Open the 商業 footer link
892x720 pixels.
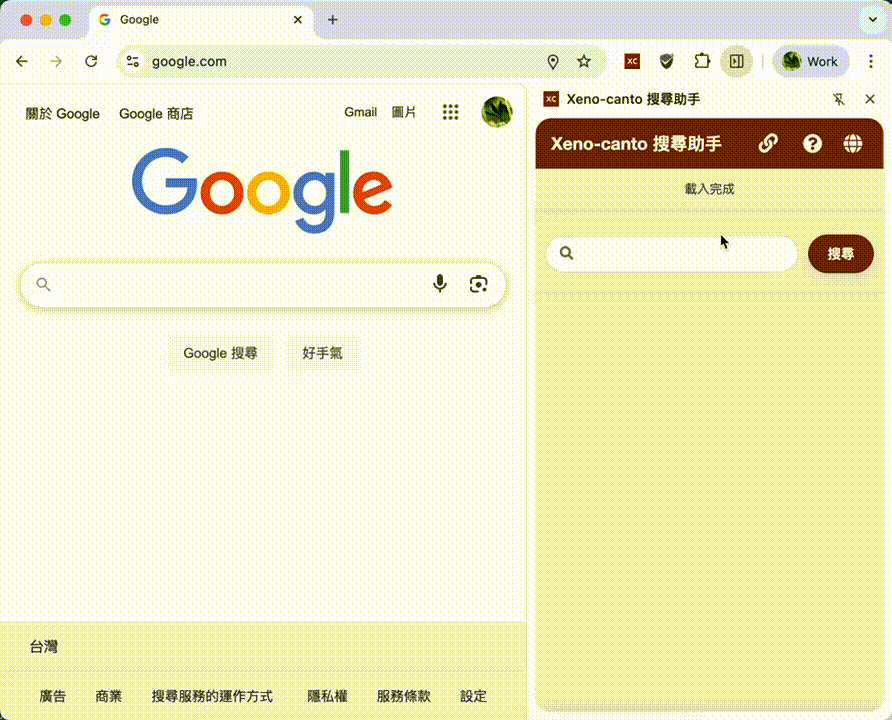point(109,696)
